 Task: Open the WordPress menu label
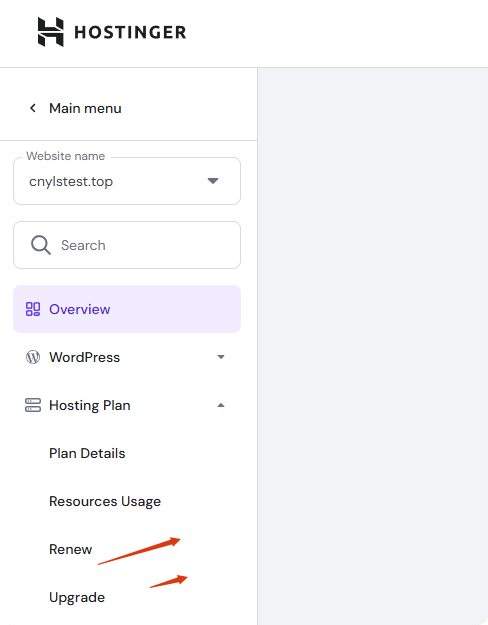[85, 357]
